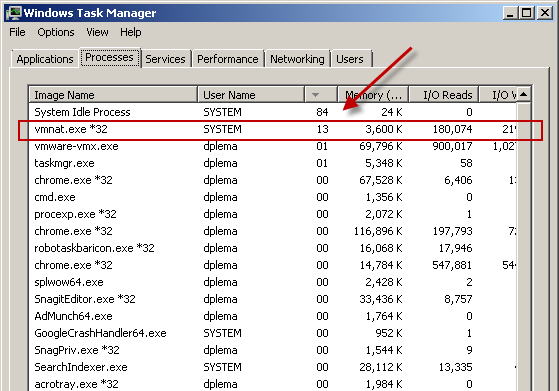Click the 547,881 I/O reads value
559x391 pixels.
pos(452,265)
